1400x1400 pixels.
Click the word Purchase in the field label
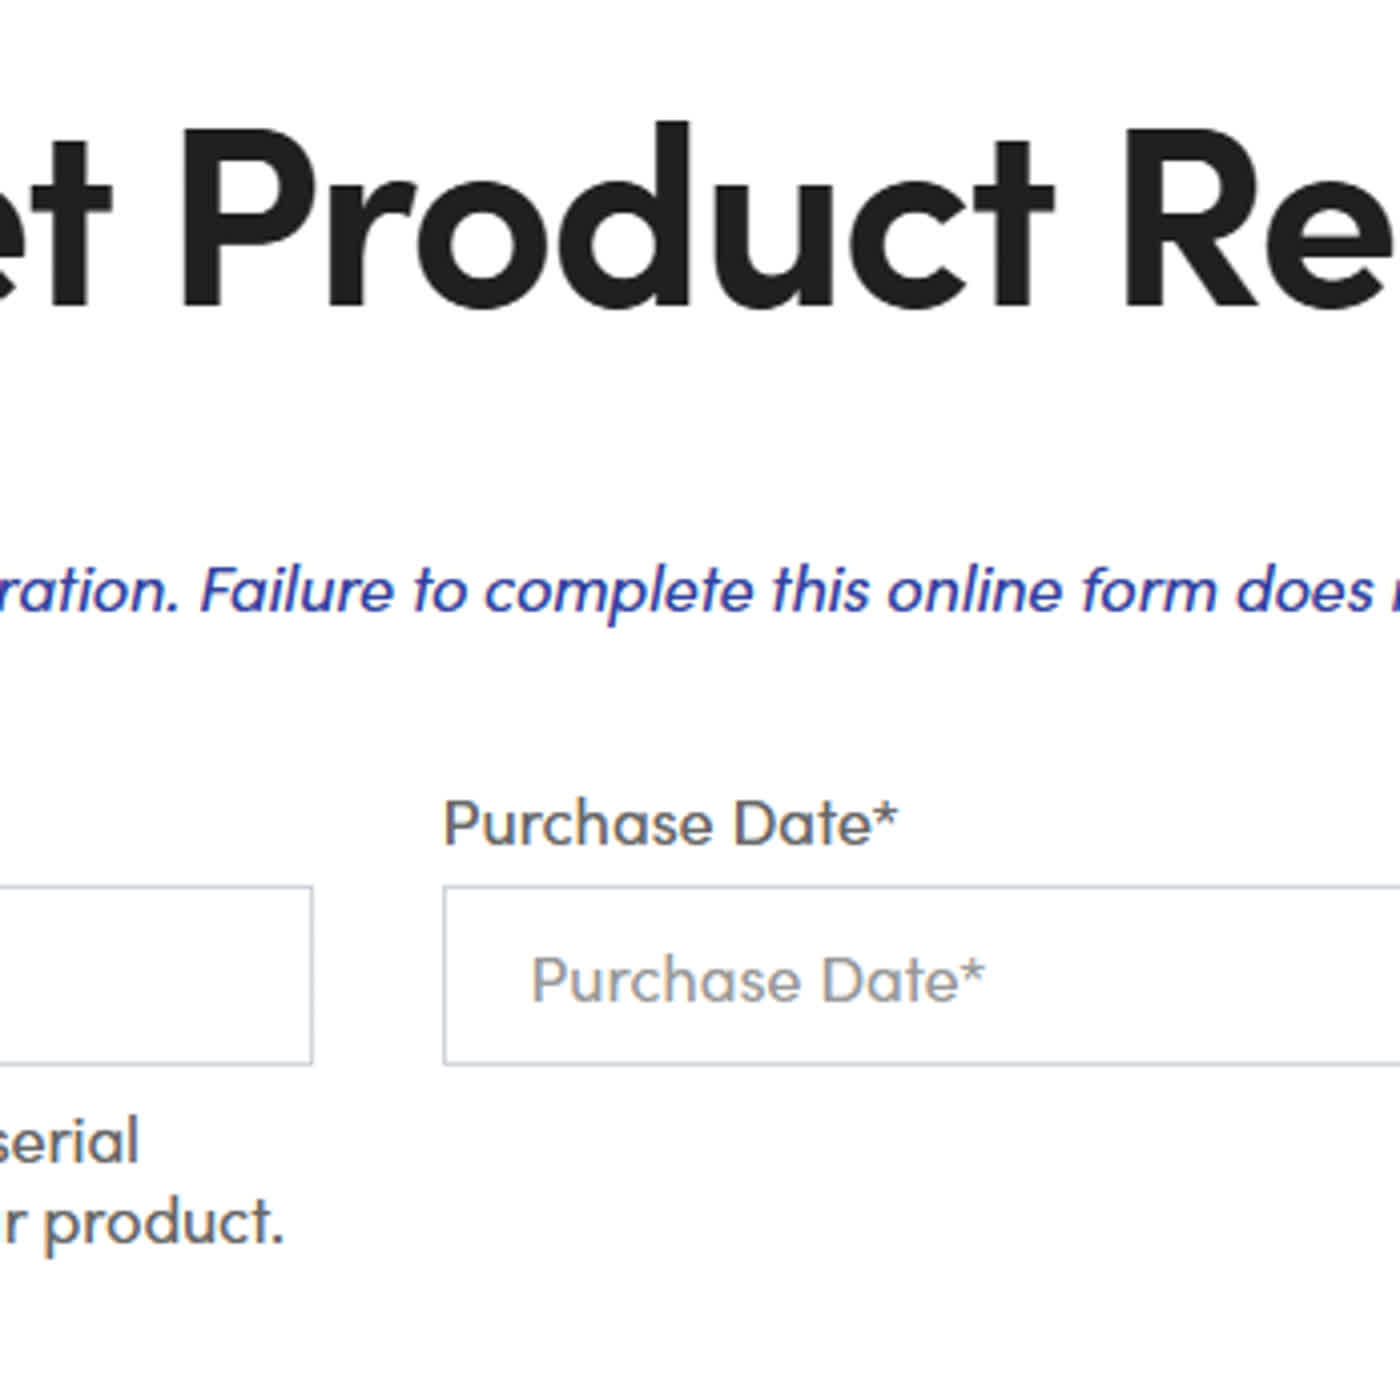coord(578,824)
